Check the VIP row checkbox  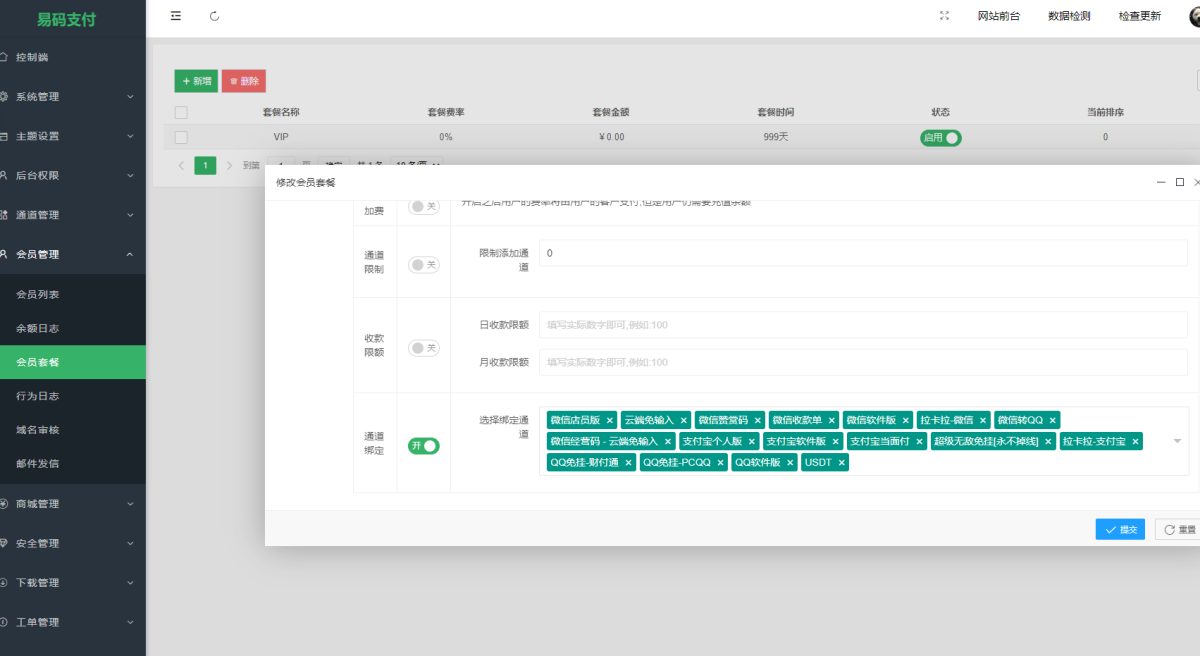tap(181, 137)
